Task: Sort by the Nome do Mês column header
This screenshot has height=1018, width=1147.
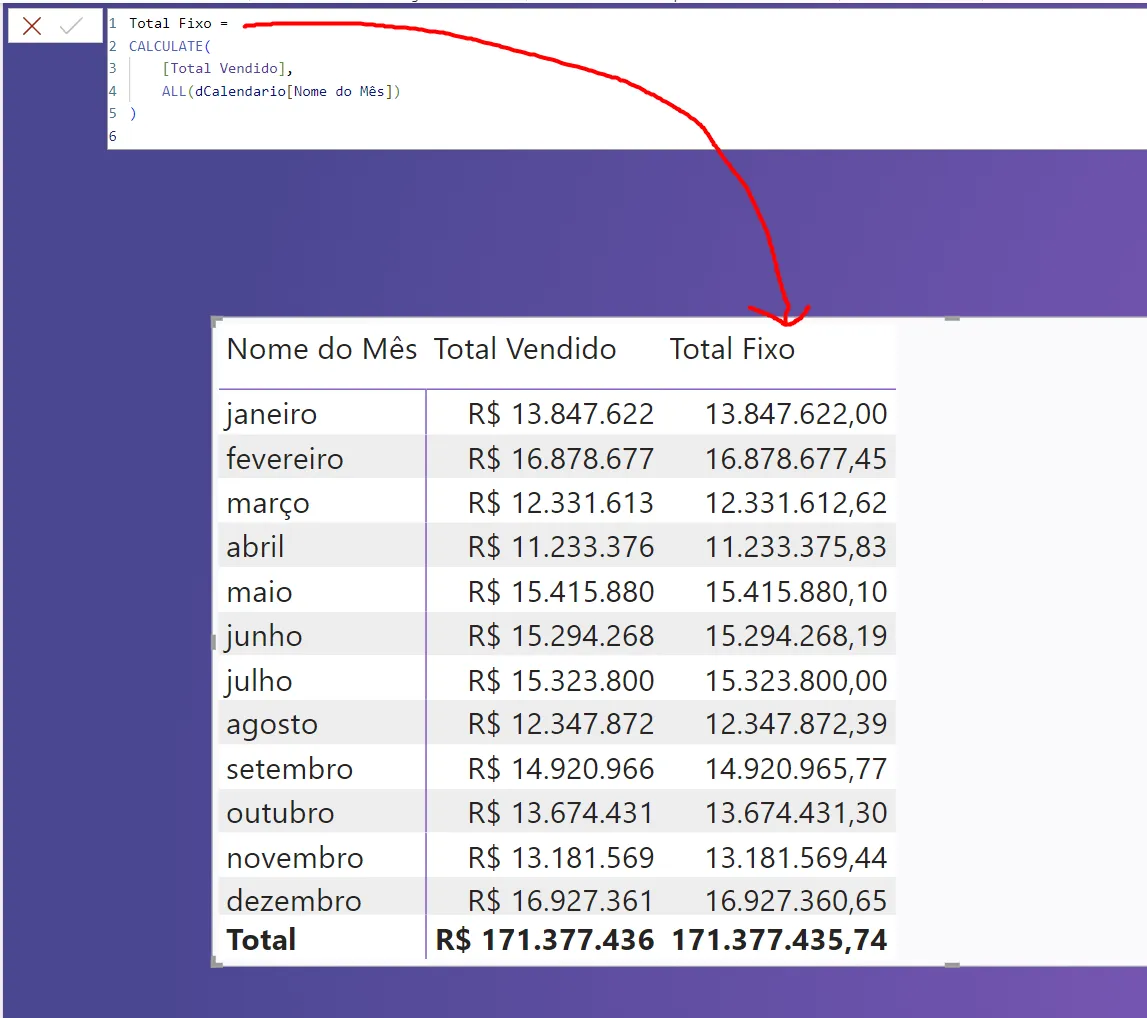Action: tap(321, 349)
